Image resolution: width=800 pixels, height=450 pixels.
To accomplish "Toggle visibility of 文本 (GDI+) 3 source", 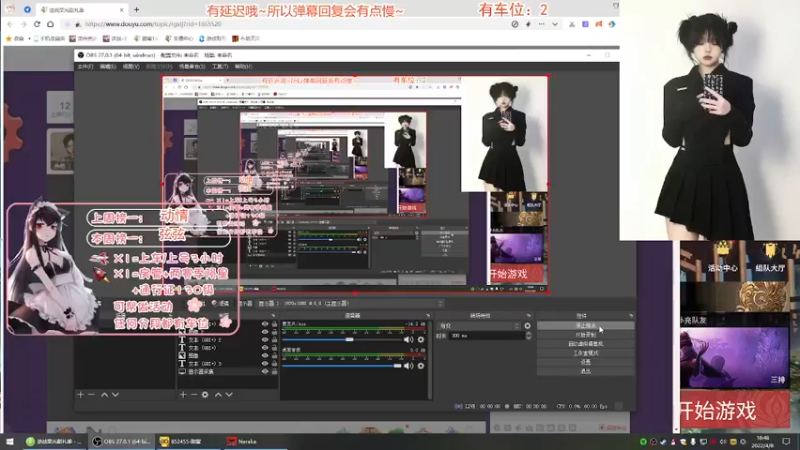I will (265, 363).
